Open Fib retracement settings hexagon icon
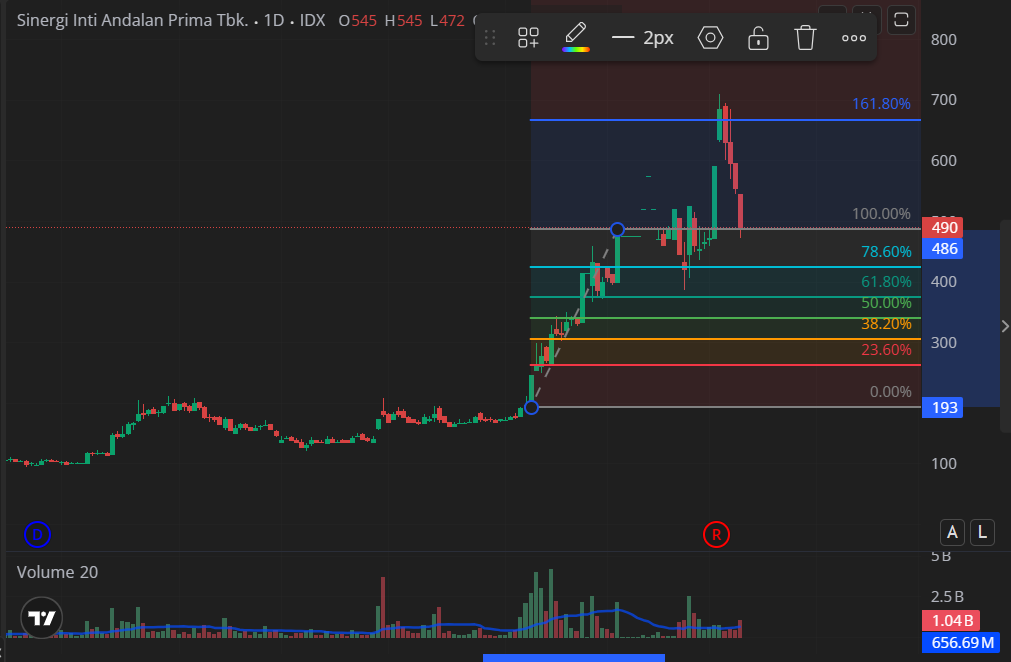This screenshot has height=662, width=1011. (x=710, y=38)
